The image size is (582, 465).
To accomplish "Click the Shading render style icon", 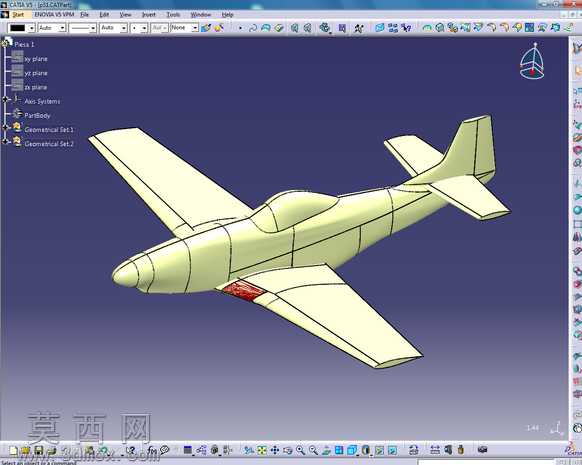I will tap(366, 451).
